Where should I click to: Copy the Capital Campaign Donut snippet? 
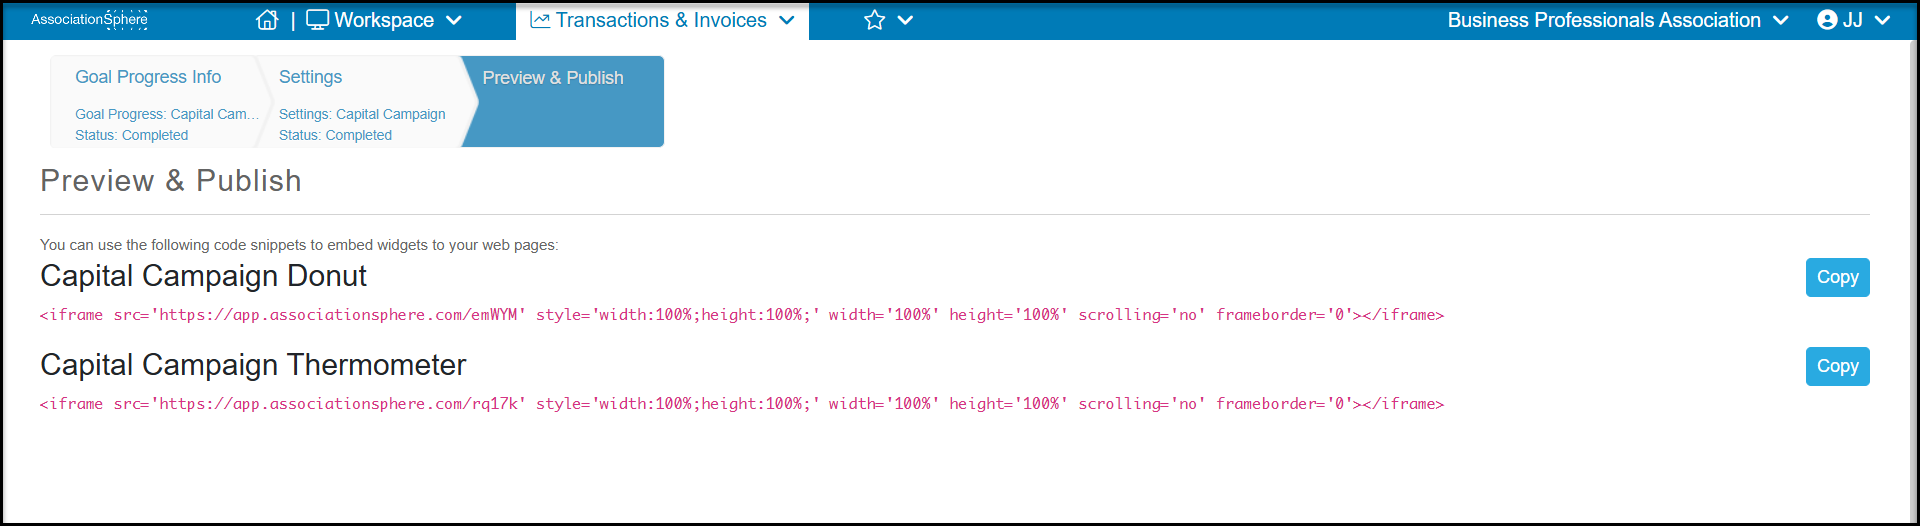1837,277
